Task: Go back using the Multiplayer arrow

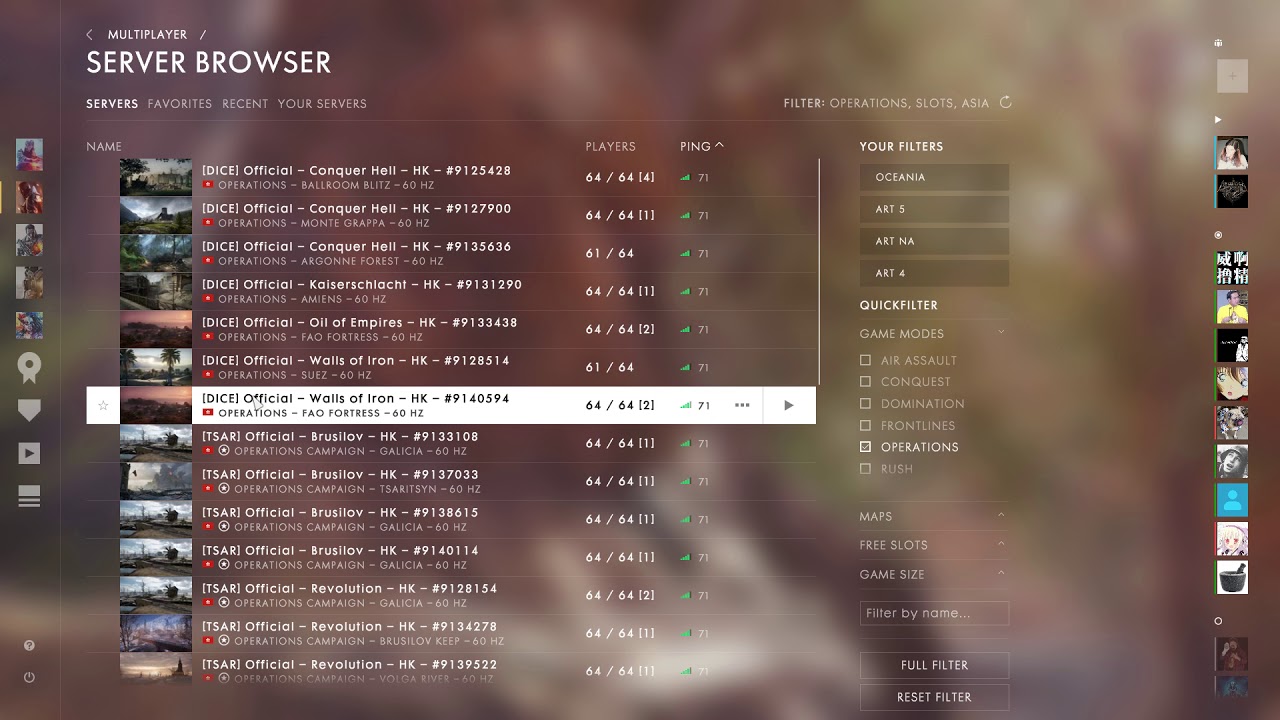Action: (x=89, y=35)
